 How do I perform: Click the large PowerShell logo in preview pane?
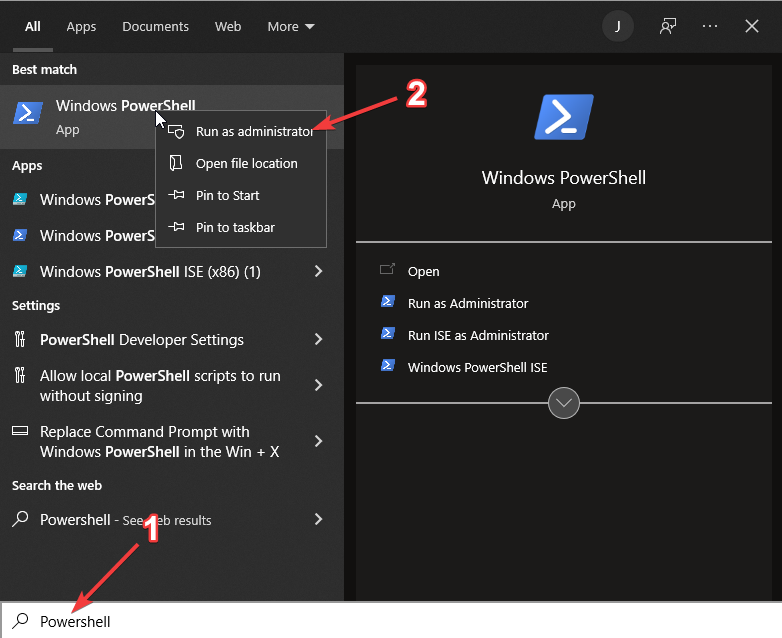pyautogui.click(x=564, y=117)
